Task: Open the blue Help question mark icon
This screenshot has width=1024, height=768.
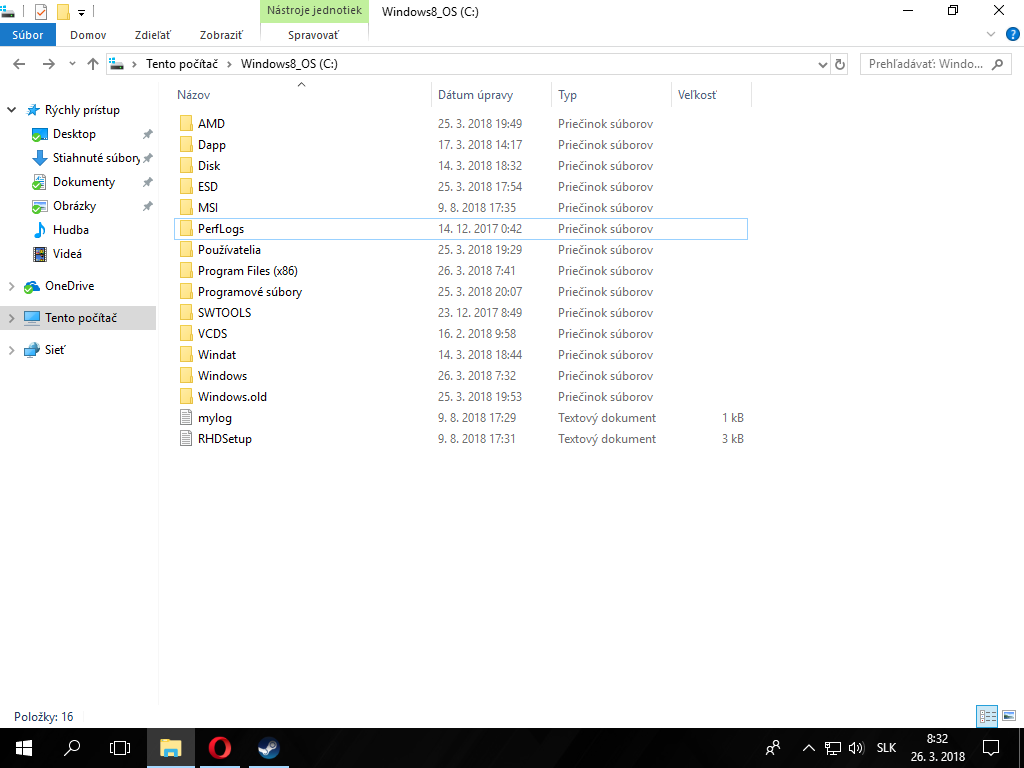Action: point(1013,35)
